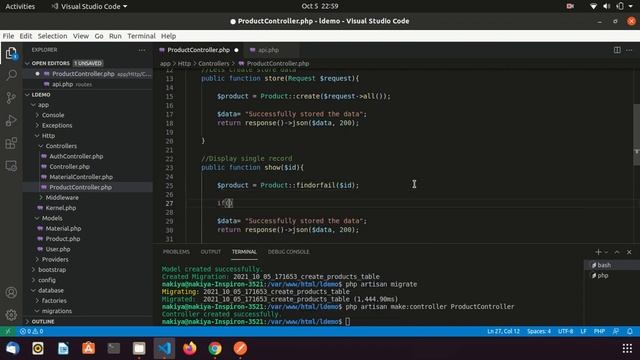Collapse the LDEMO project folder section
Image resolution: width=640 pixels, height=360 pixels.
pos(27,95)
